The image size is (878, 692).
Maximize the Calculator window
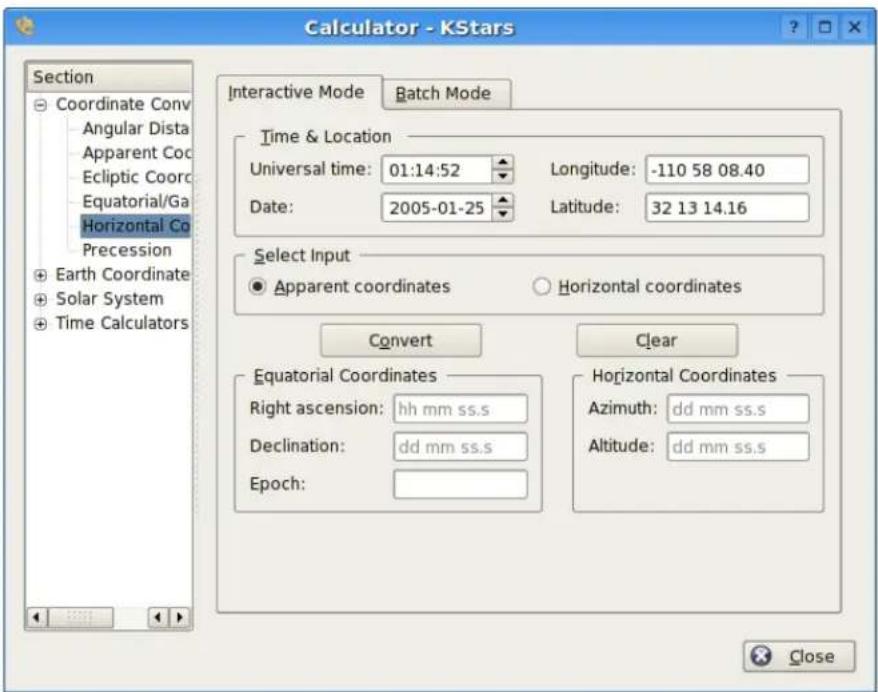(x=824, y=27)
